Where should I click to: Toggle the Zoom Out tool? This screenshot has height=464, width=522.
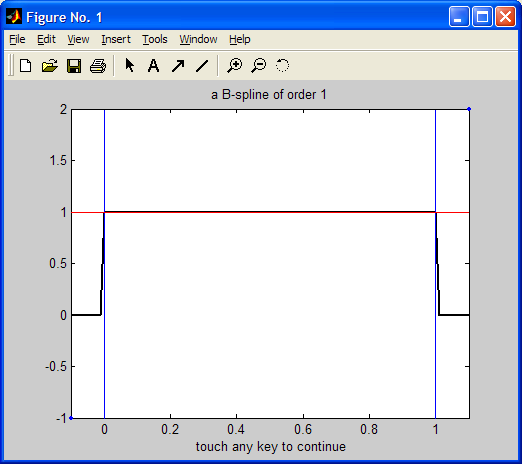click(259, 65)
